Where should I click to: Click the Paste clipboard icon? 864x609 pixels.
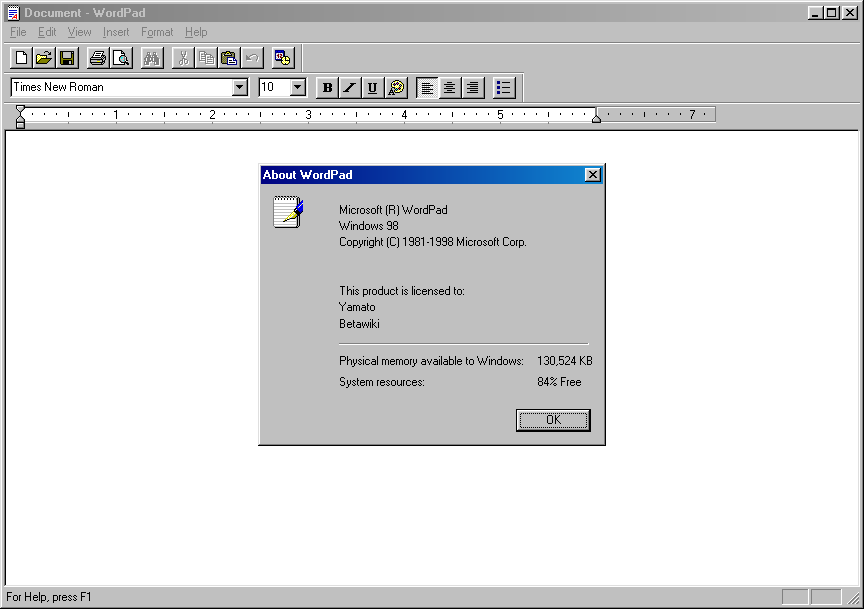click(x=229, y=58)
